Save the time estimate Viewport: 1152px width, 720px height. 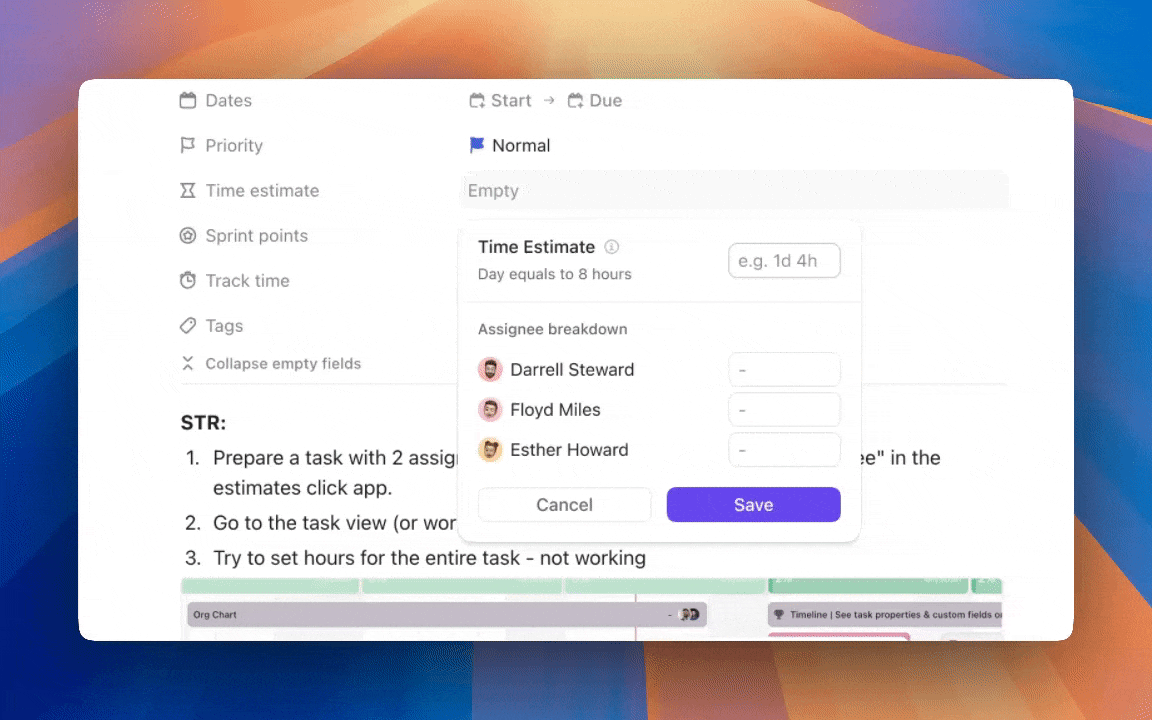coord(753,505)
